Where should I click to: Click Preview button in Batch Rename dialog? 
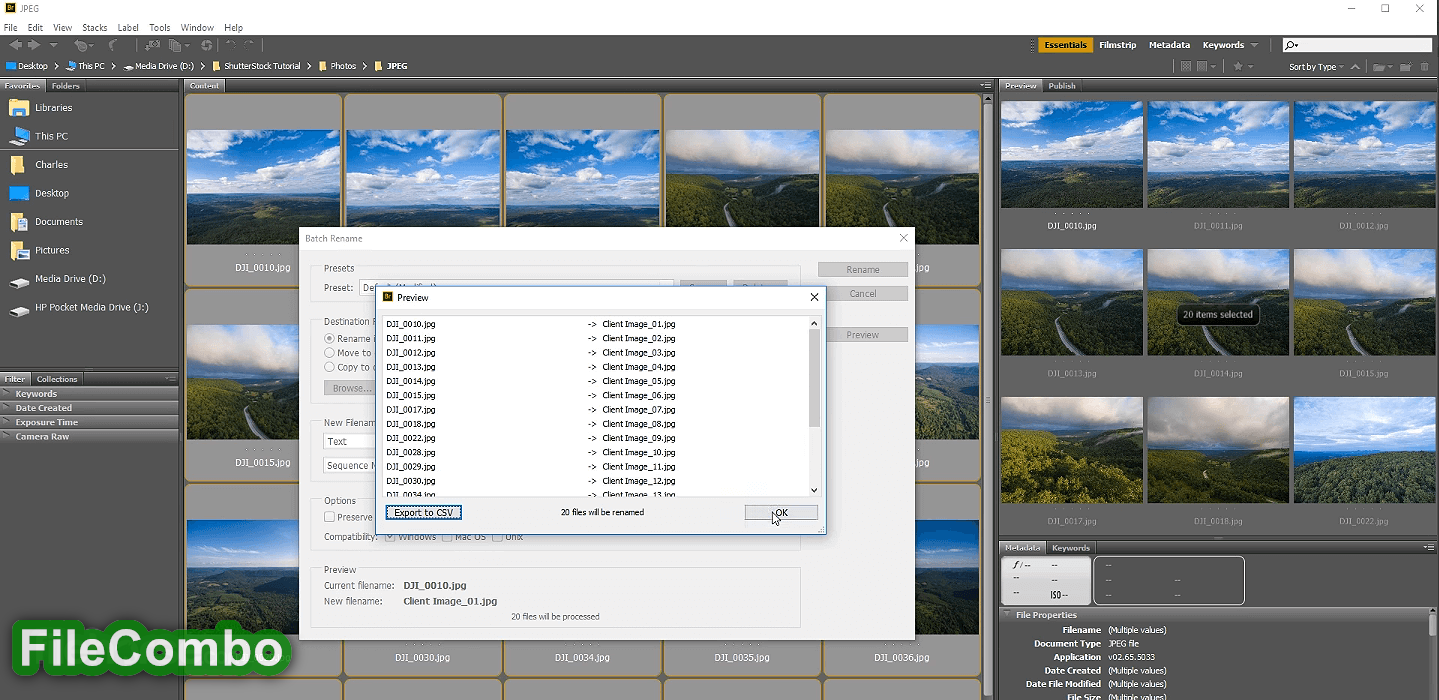pyautogui.click(x=863, y=335)
